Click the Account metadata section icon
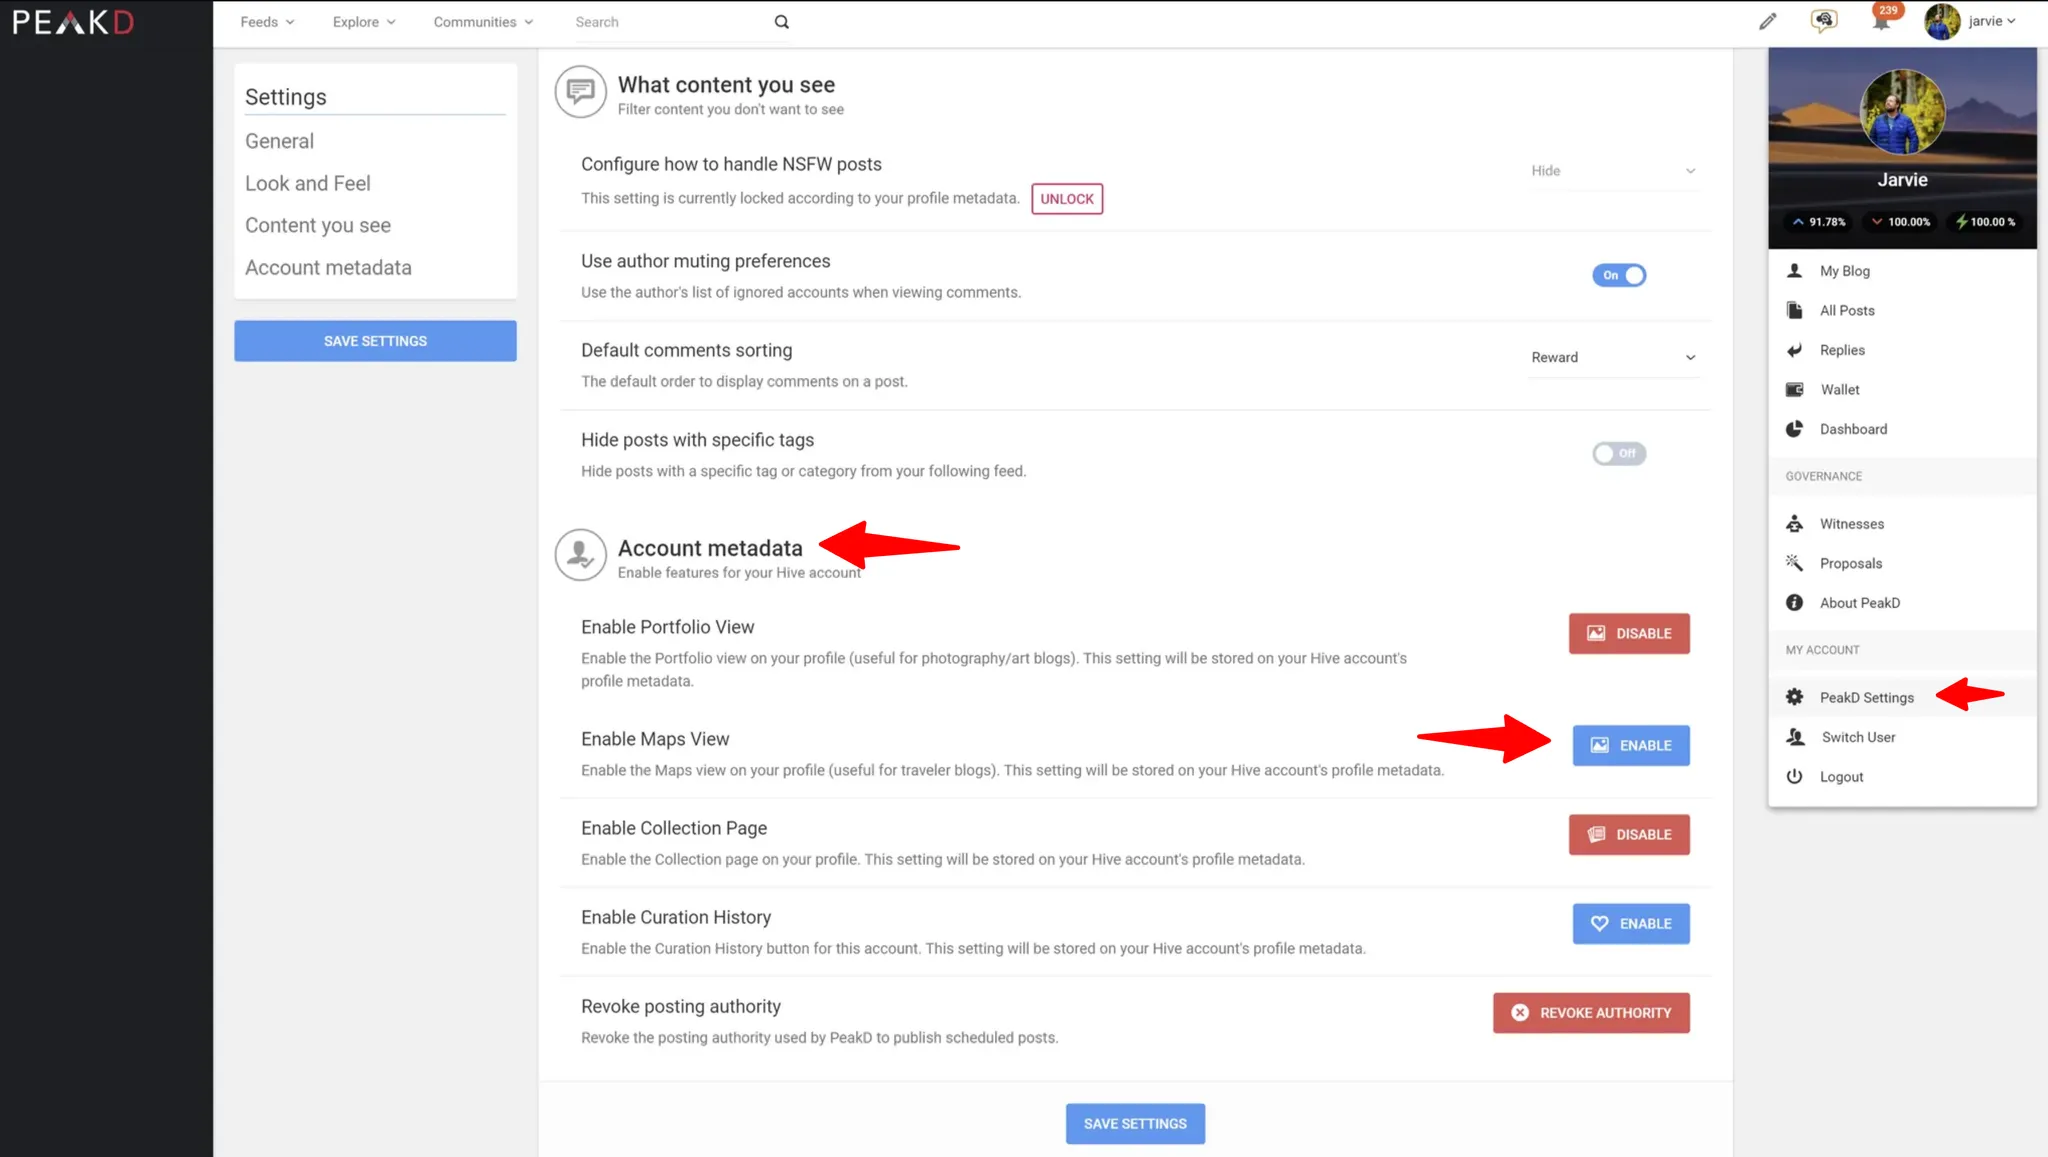The height and width of the screenshot is (1157, 2048). coord(581,555)
